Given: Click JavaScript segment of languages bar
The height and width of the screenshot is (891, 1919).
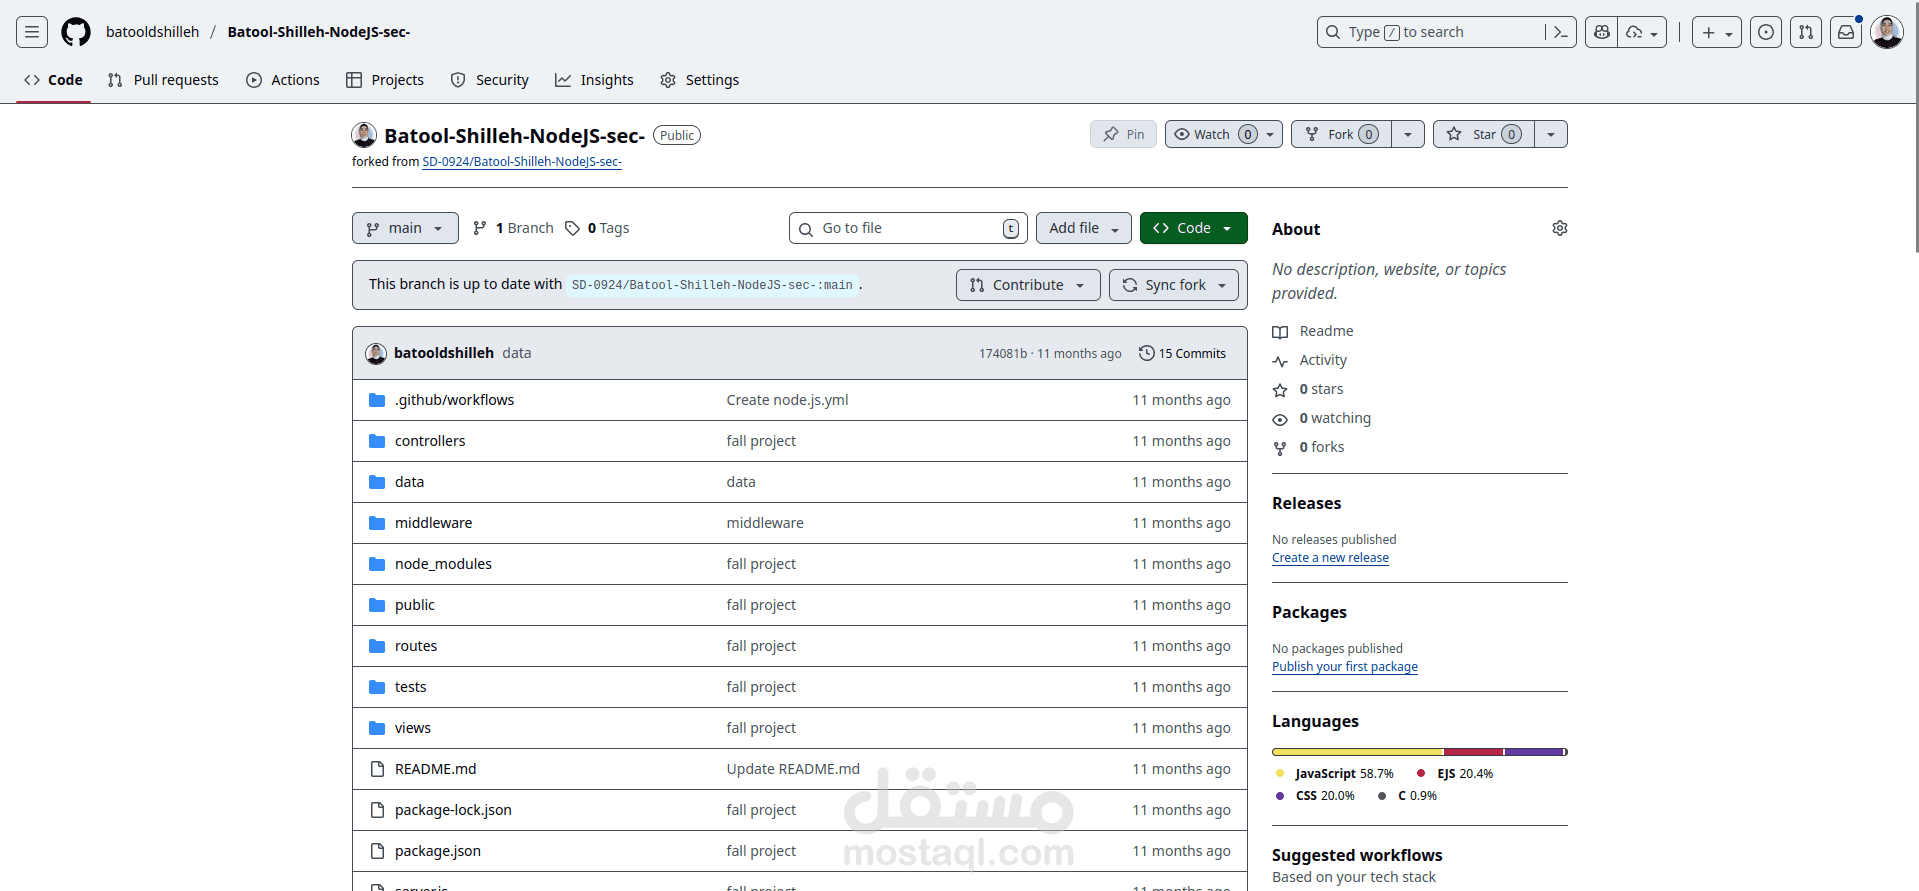Looking at the screenshot, I should pyautogui.click(x=1358, y=752).
